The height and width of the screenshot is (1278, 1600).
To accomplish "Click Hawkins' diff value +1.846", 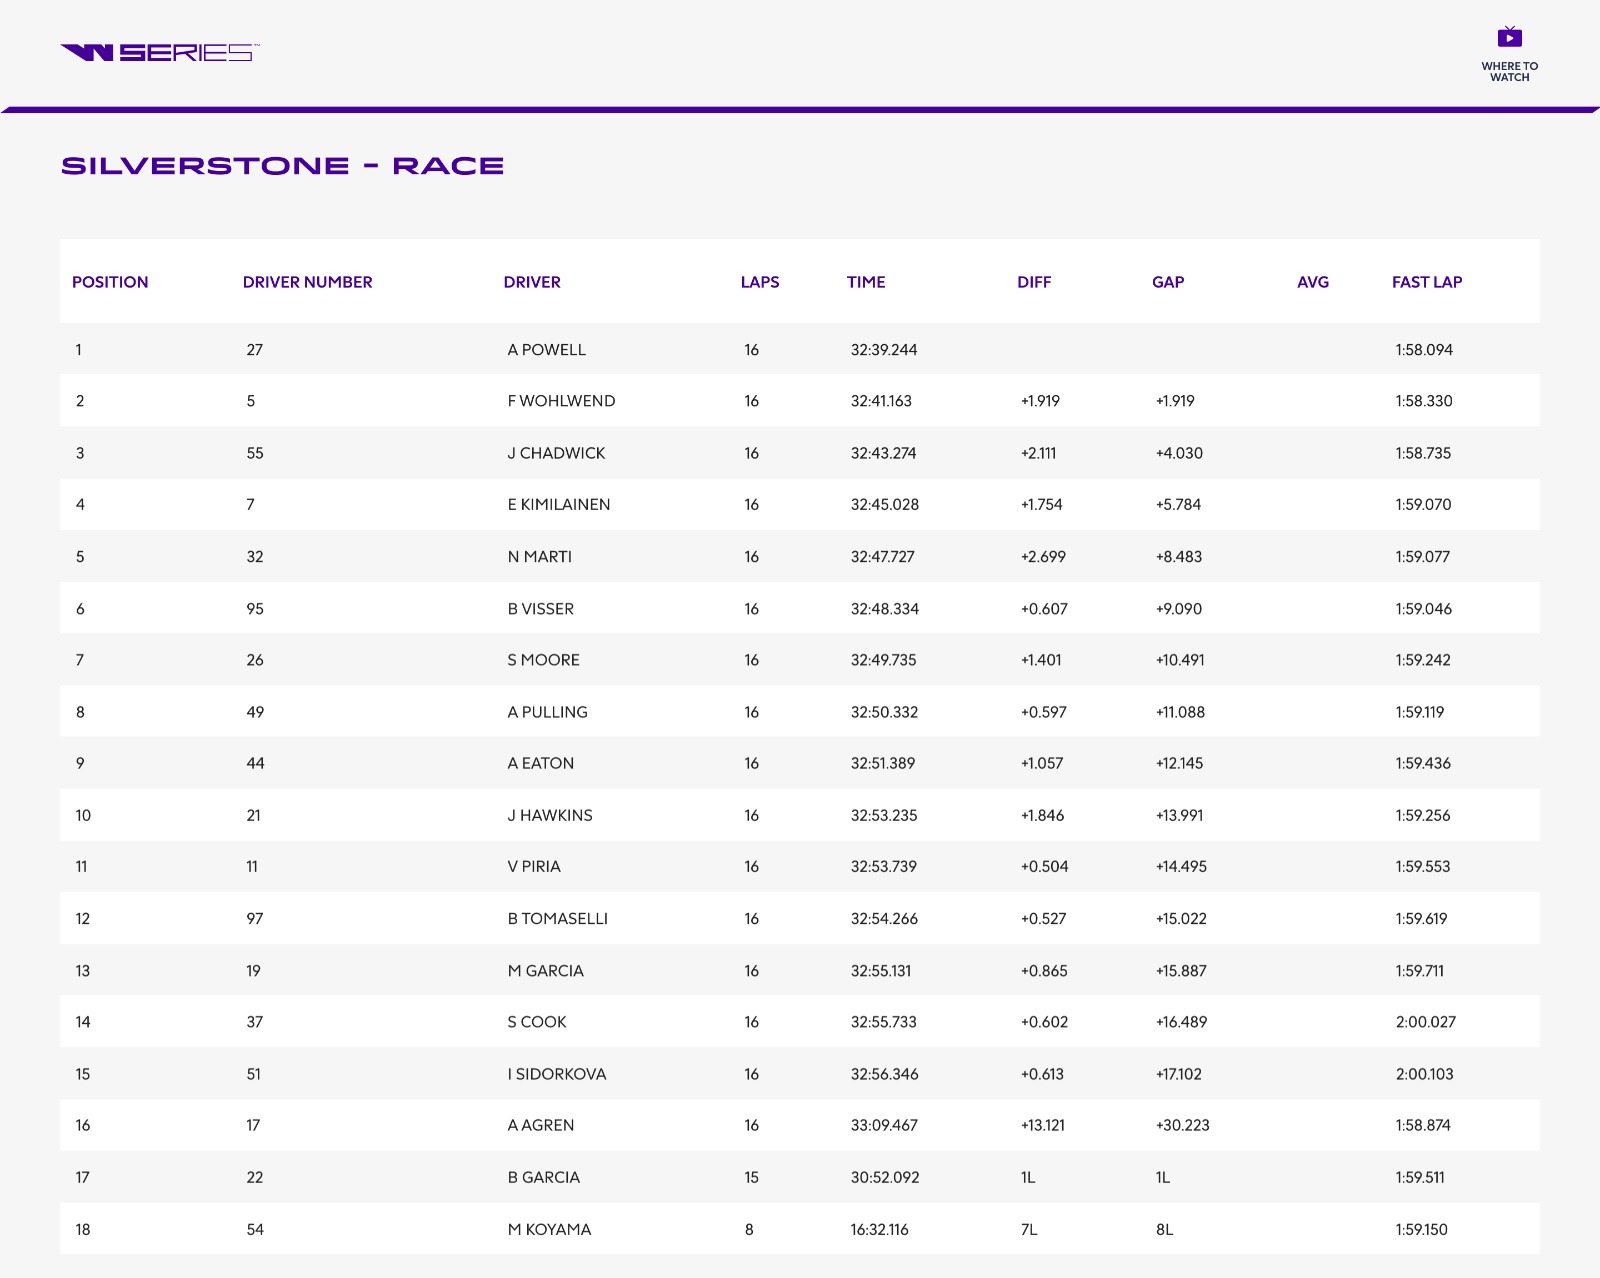I will (x=1042, y=815).
